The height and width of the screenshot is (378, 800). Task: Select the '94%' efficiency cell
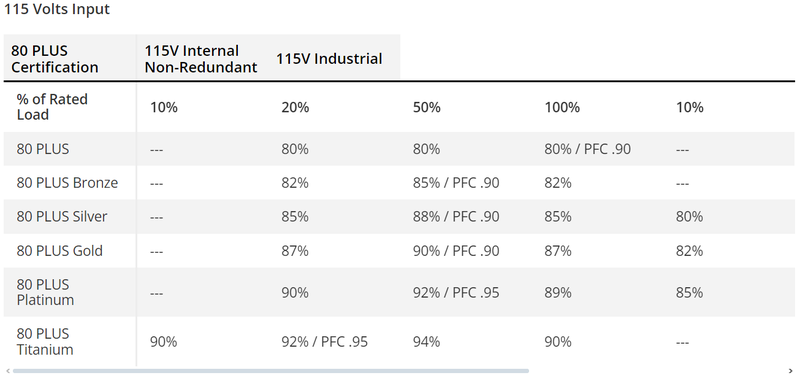point(427,342)
